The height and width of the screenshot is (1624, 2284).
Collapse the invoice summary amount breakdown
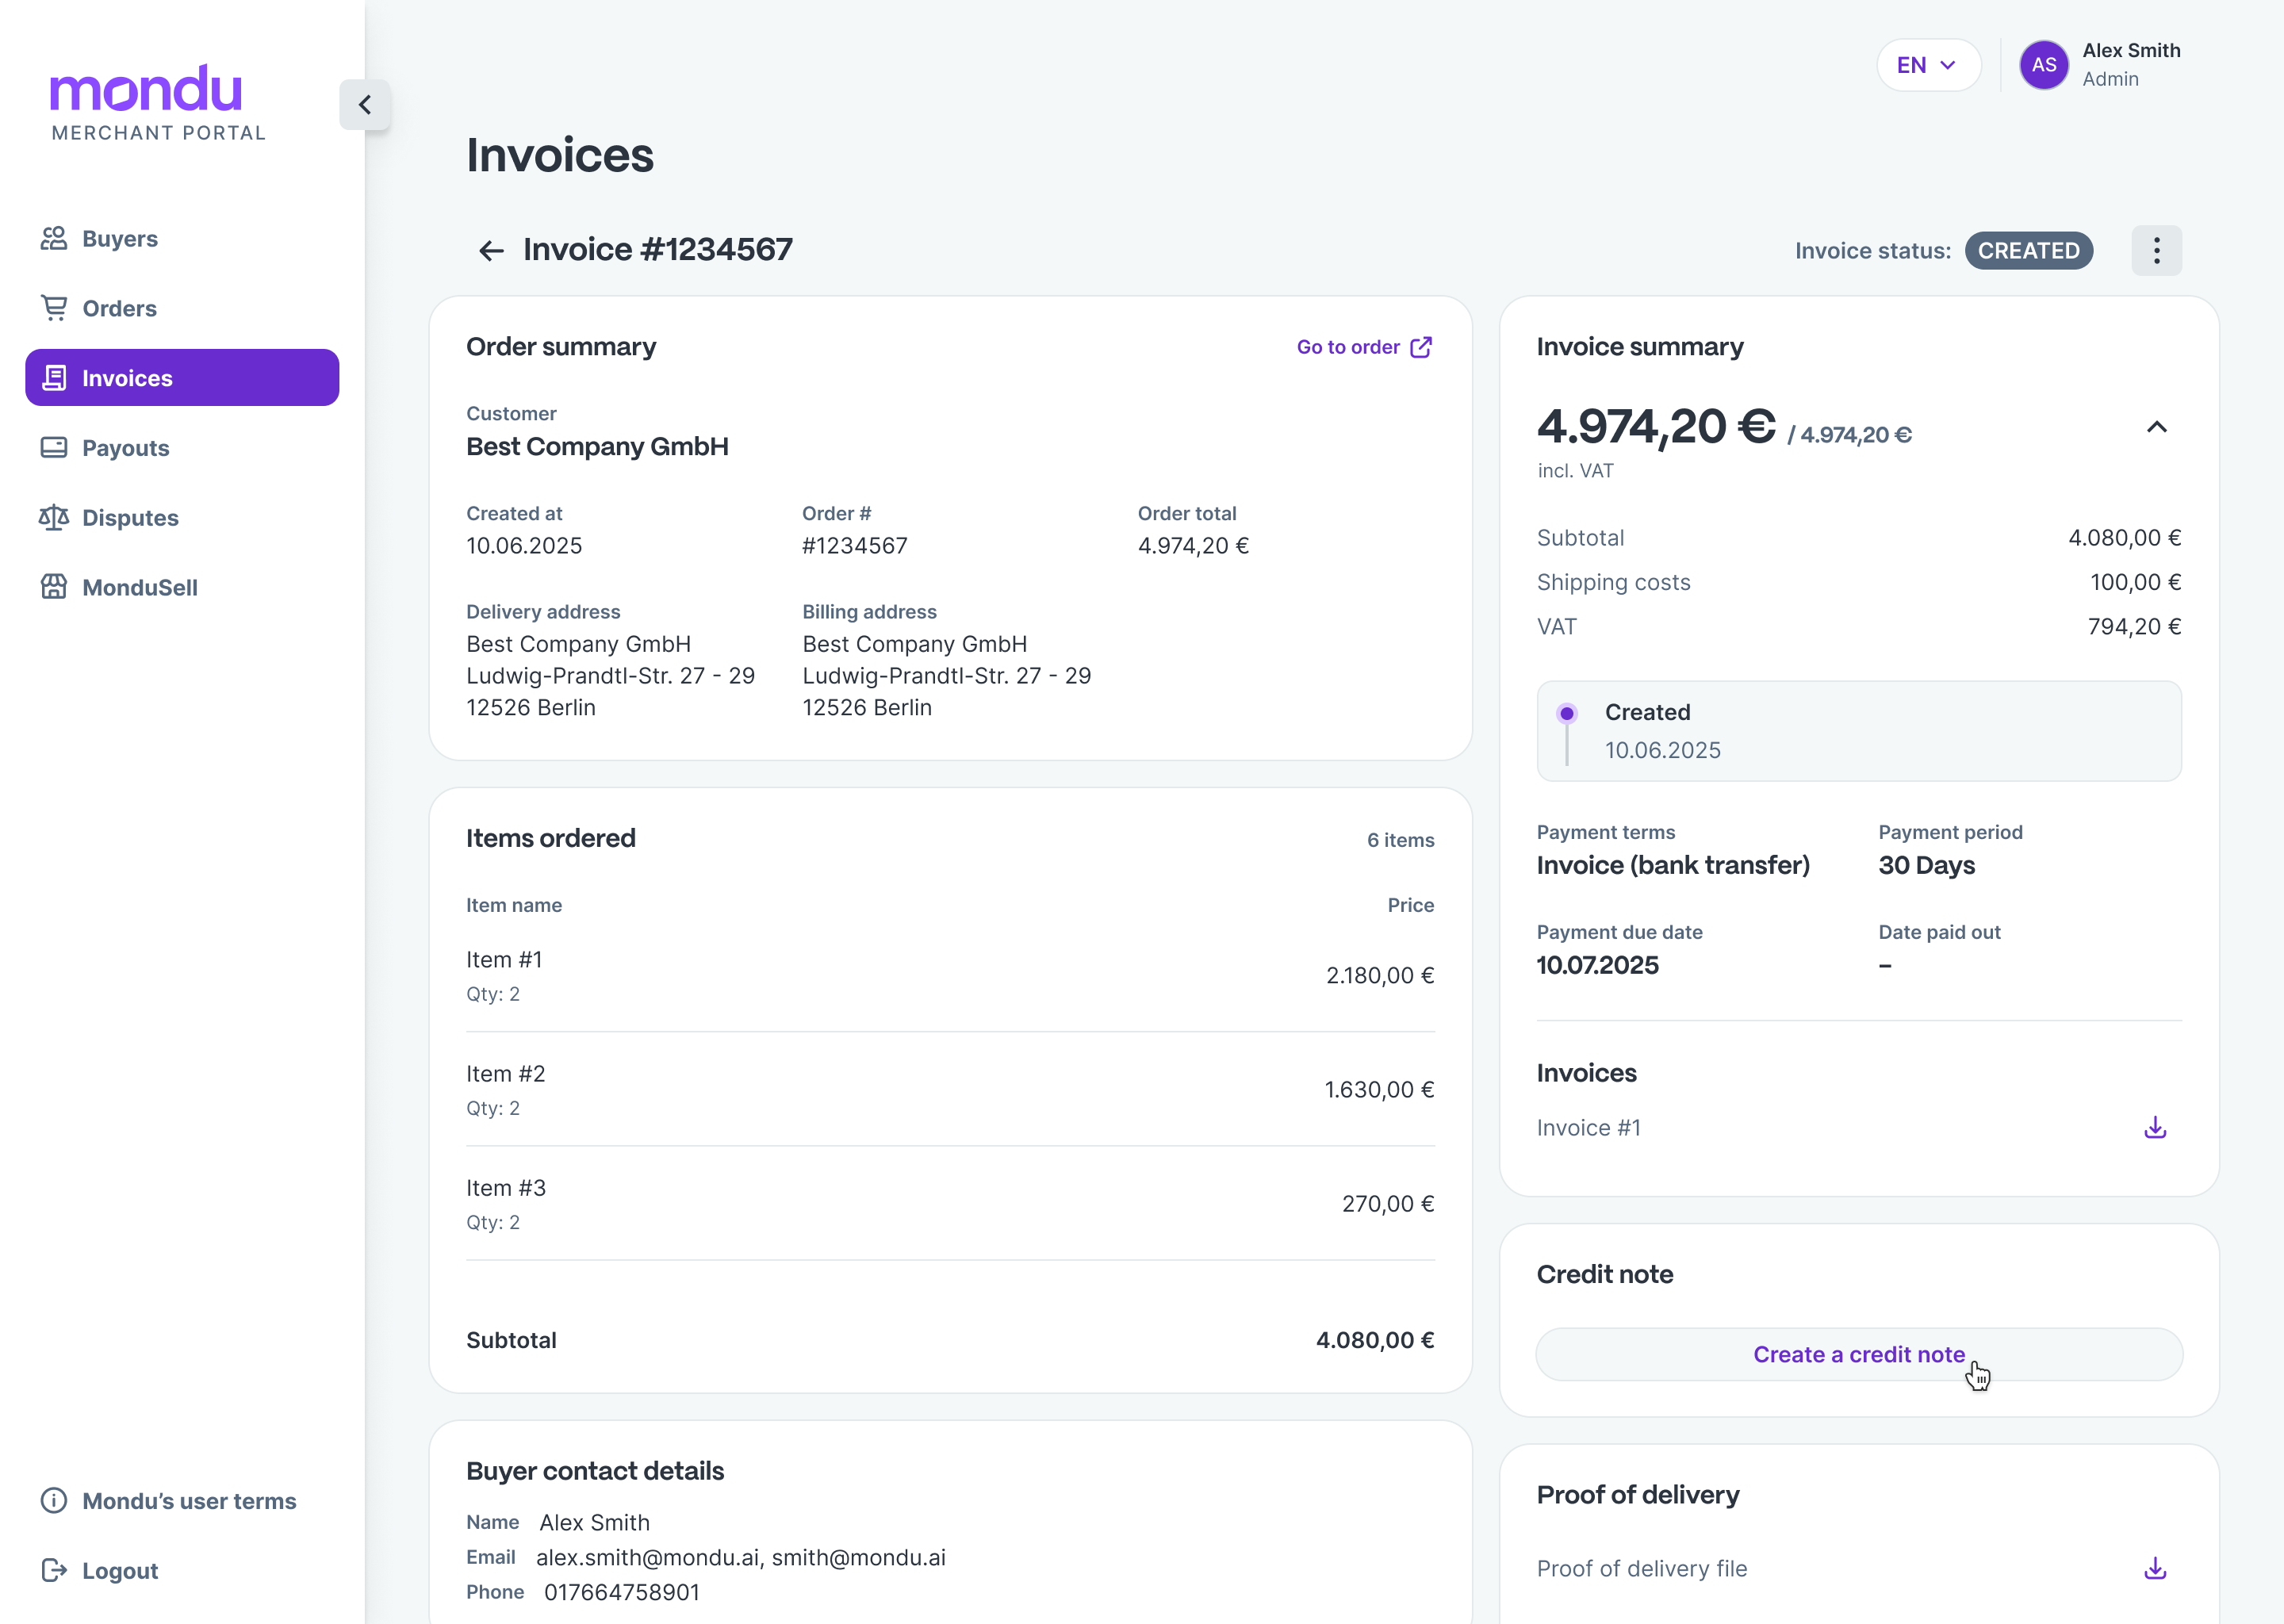point(2156,427)
